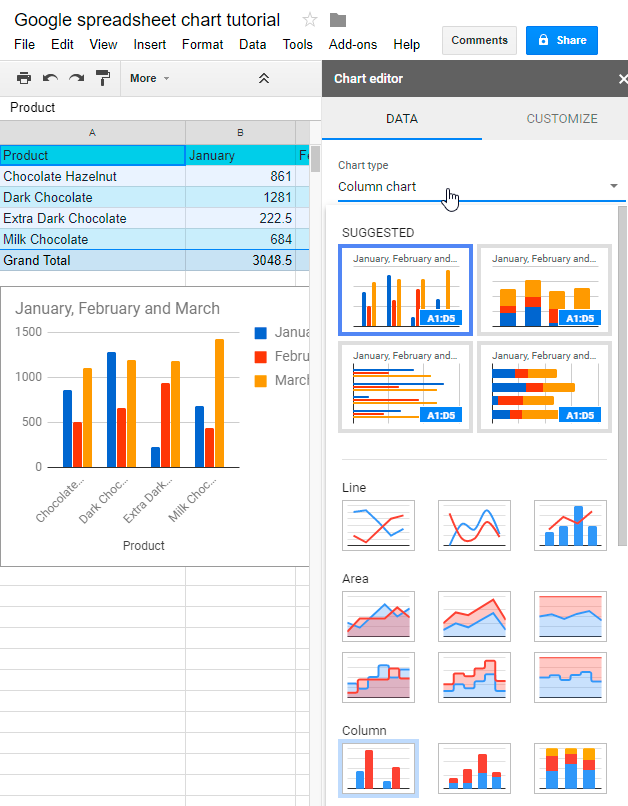This screenshot has width=628, height=806.
Task: Select the smooth line chart type
Action: pyautogui.click(x=474, y=526)
